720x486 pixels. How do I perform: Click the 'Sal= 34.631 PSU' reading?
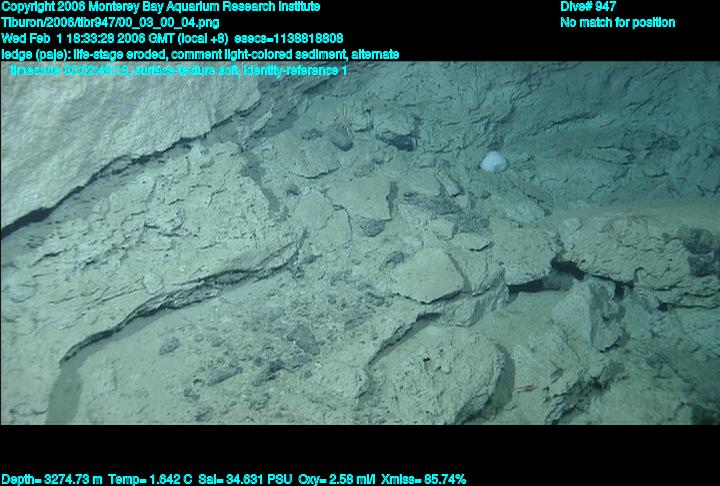(245, 479)
